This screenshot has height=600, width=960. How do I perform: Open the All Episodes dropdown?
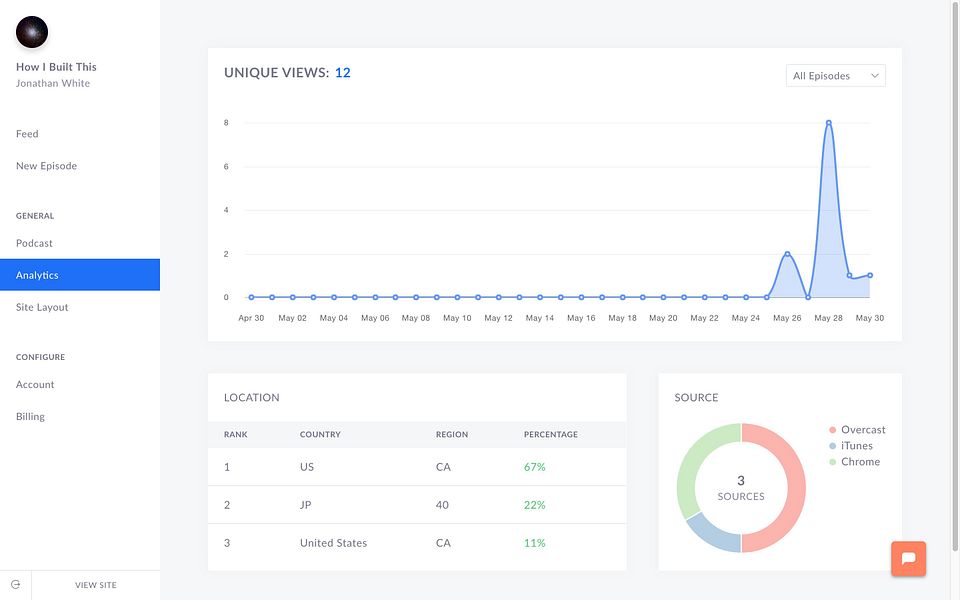835,75
